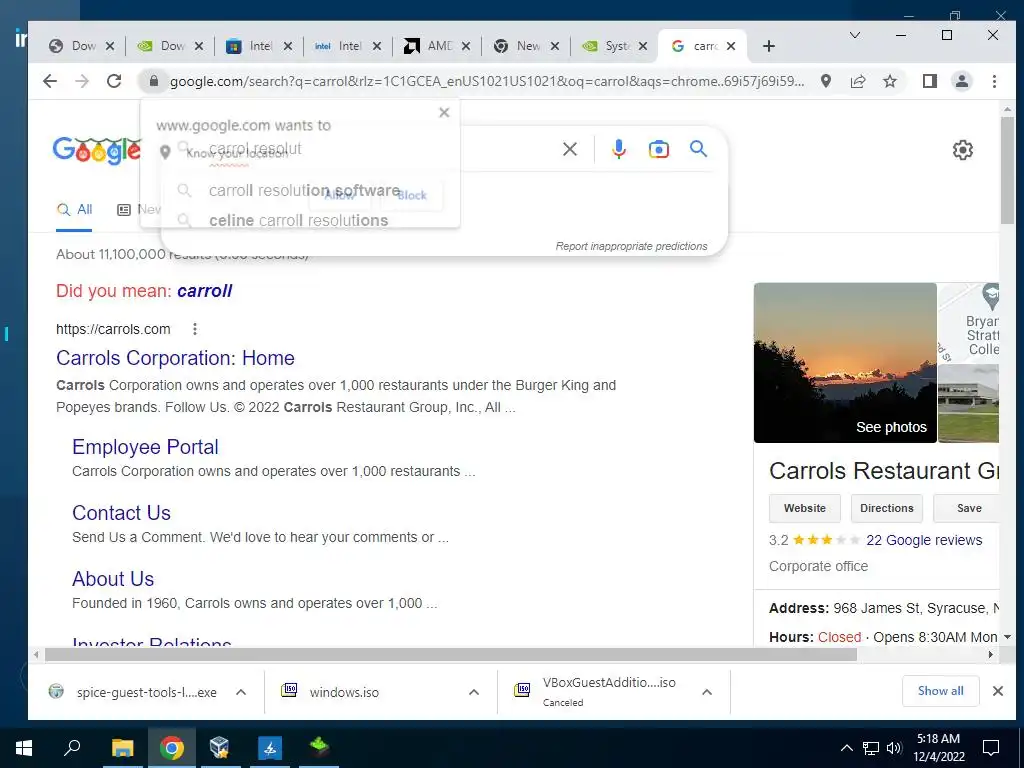This screenshot has width=1024, height=768.
Task: Open the Windows Start menu
Action: (x=24, y=748)
